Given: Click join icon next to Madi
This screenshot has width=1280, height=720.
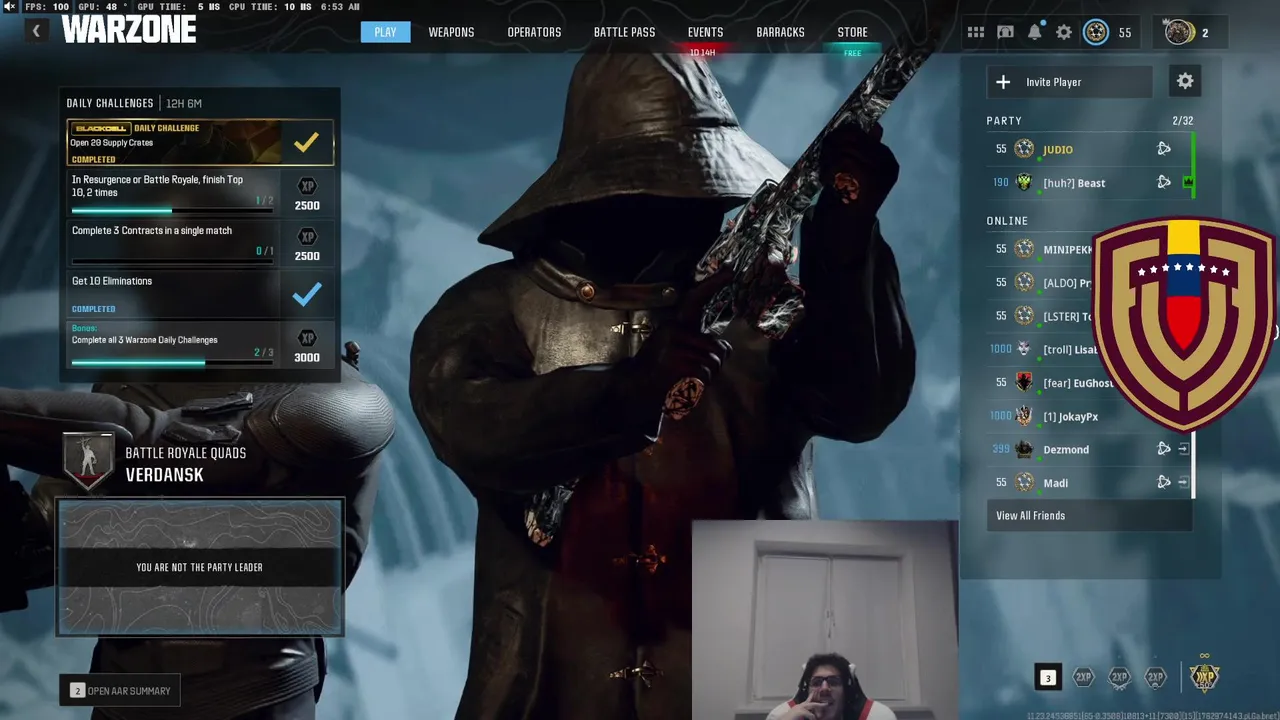Looking at the screenshot, I should [x=1183, y=482].
